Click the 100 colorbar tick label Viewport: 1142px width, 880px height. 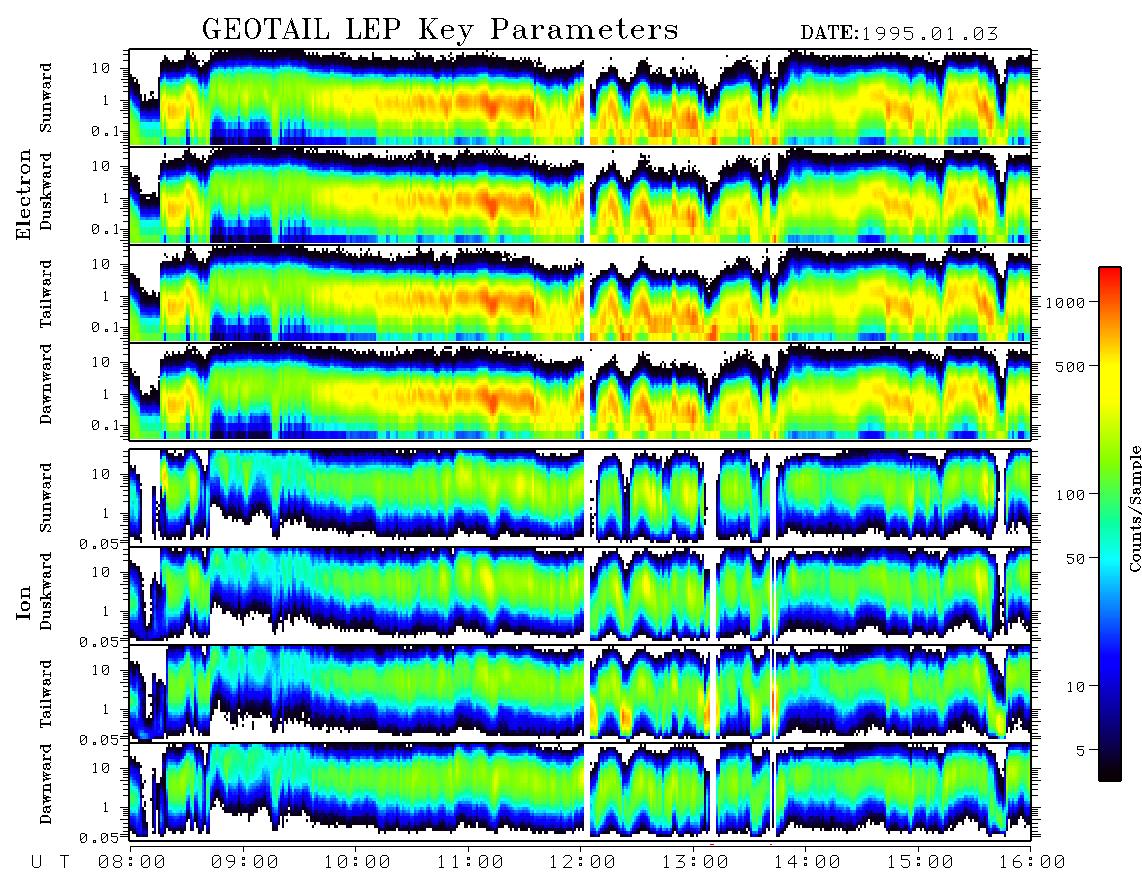(x=1071, y=495)
